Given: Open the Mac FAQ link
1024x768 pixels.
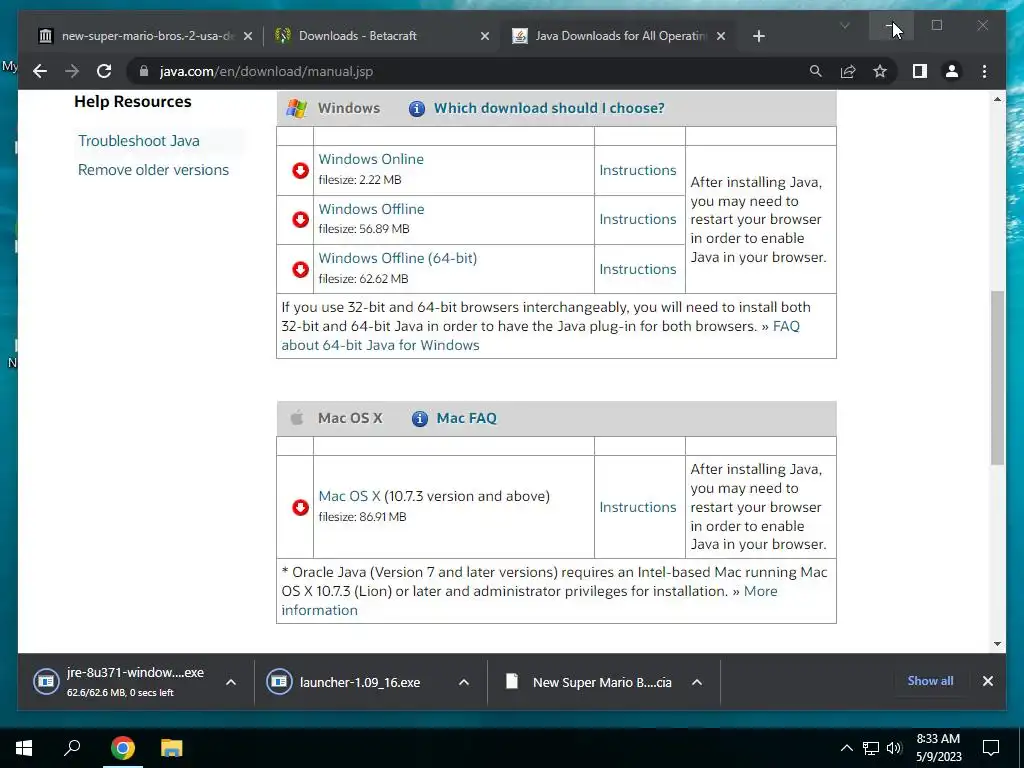Looking at the screenshot, I should point(466,418).
